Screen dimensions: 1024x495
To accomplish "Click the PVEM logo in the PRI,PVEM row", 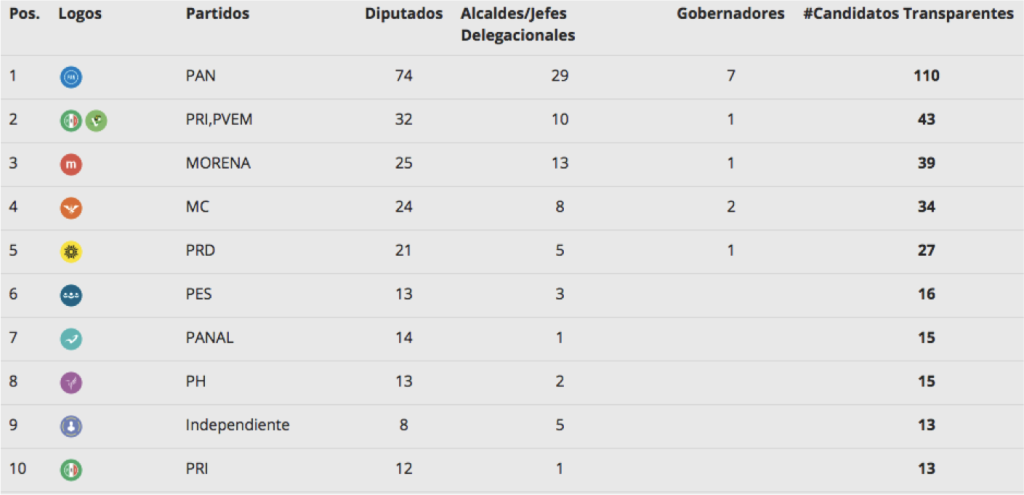I will tap(96, 121).
